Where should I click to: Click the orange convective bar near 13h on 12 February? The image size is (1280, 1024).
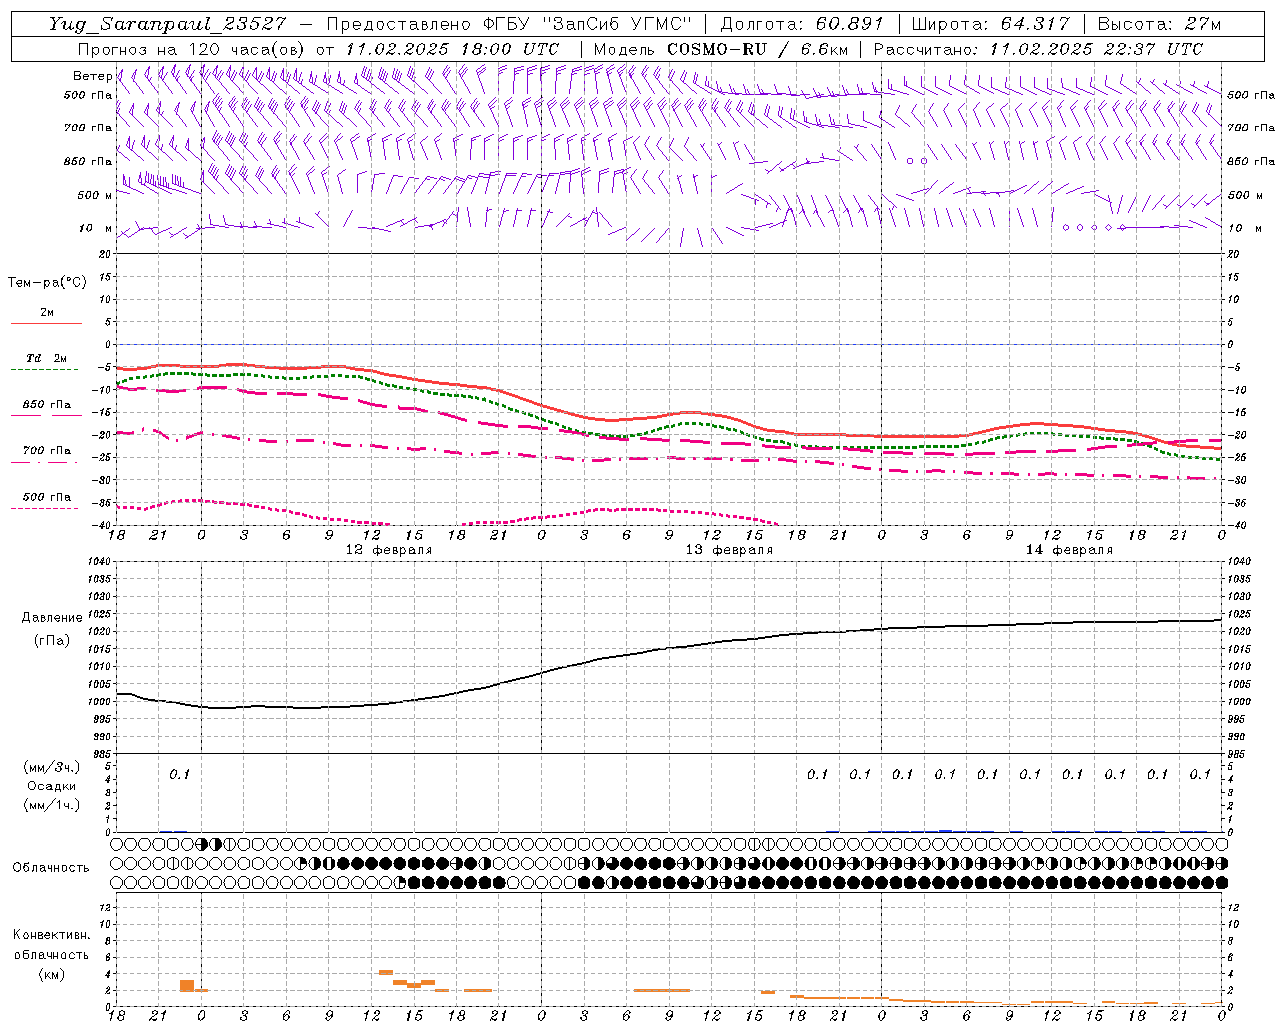(386, 972)
